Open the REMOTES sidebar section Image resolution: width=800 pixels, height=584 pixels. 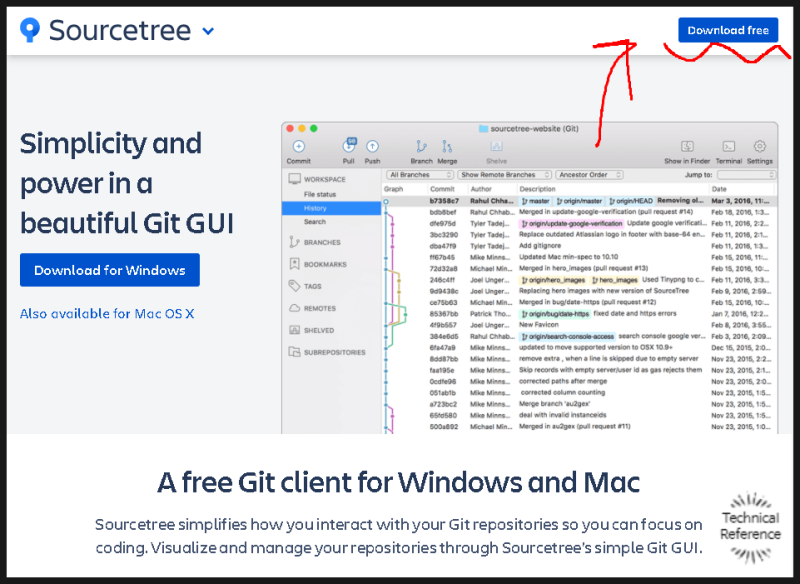point(322,308)
